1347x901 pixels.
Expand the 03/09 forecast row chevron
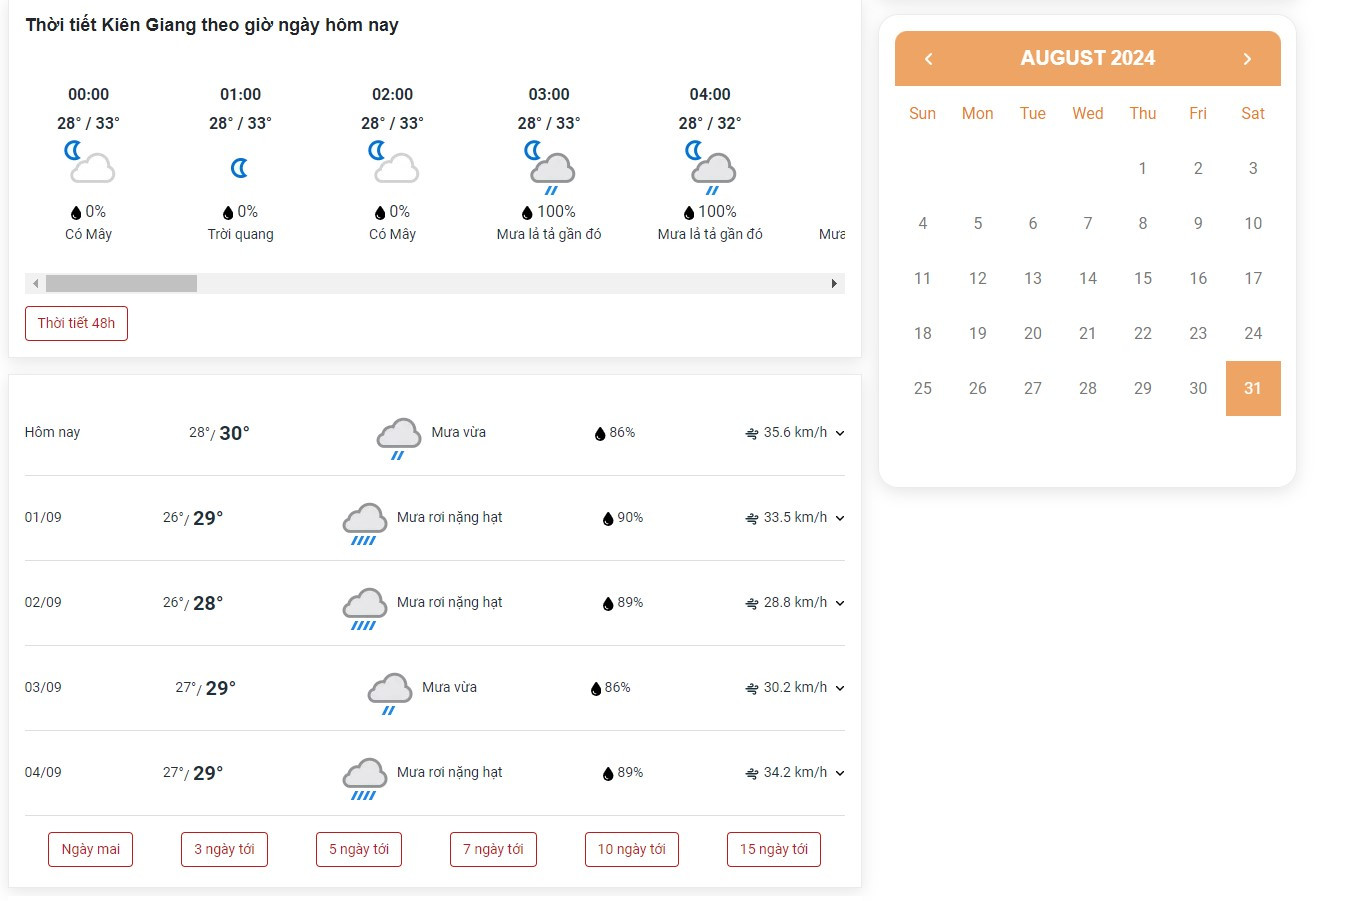[840, 688]
